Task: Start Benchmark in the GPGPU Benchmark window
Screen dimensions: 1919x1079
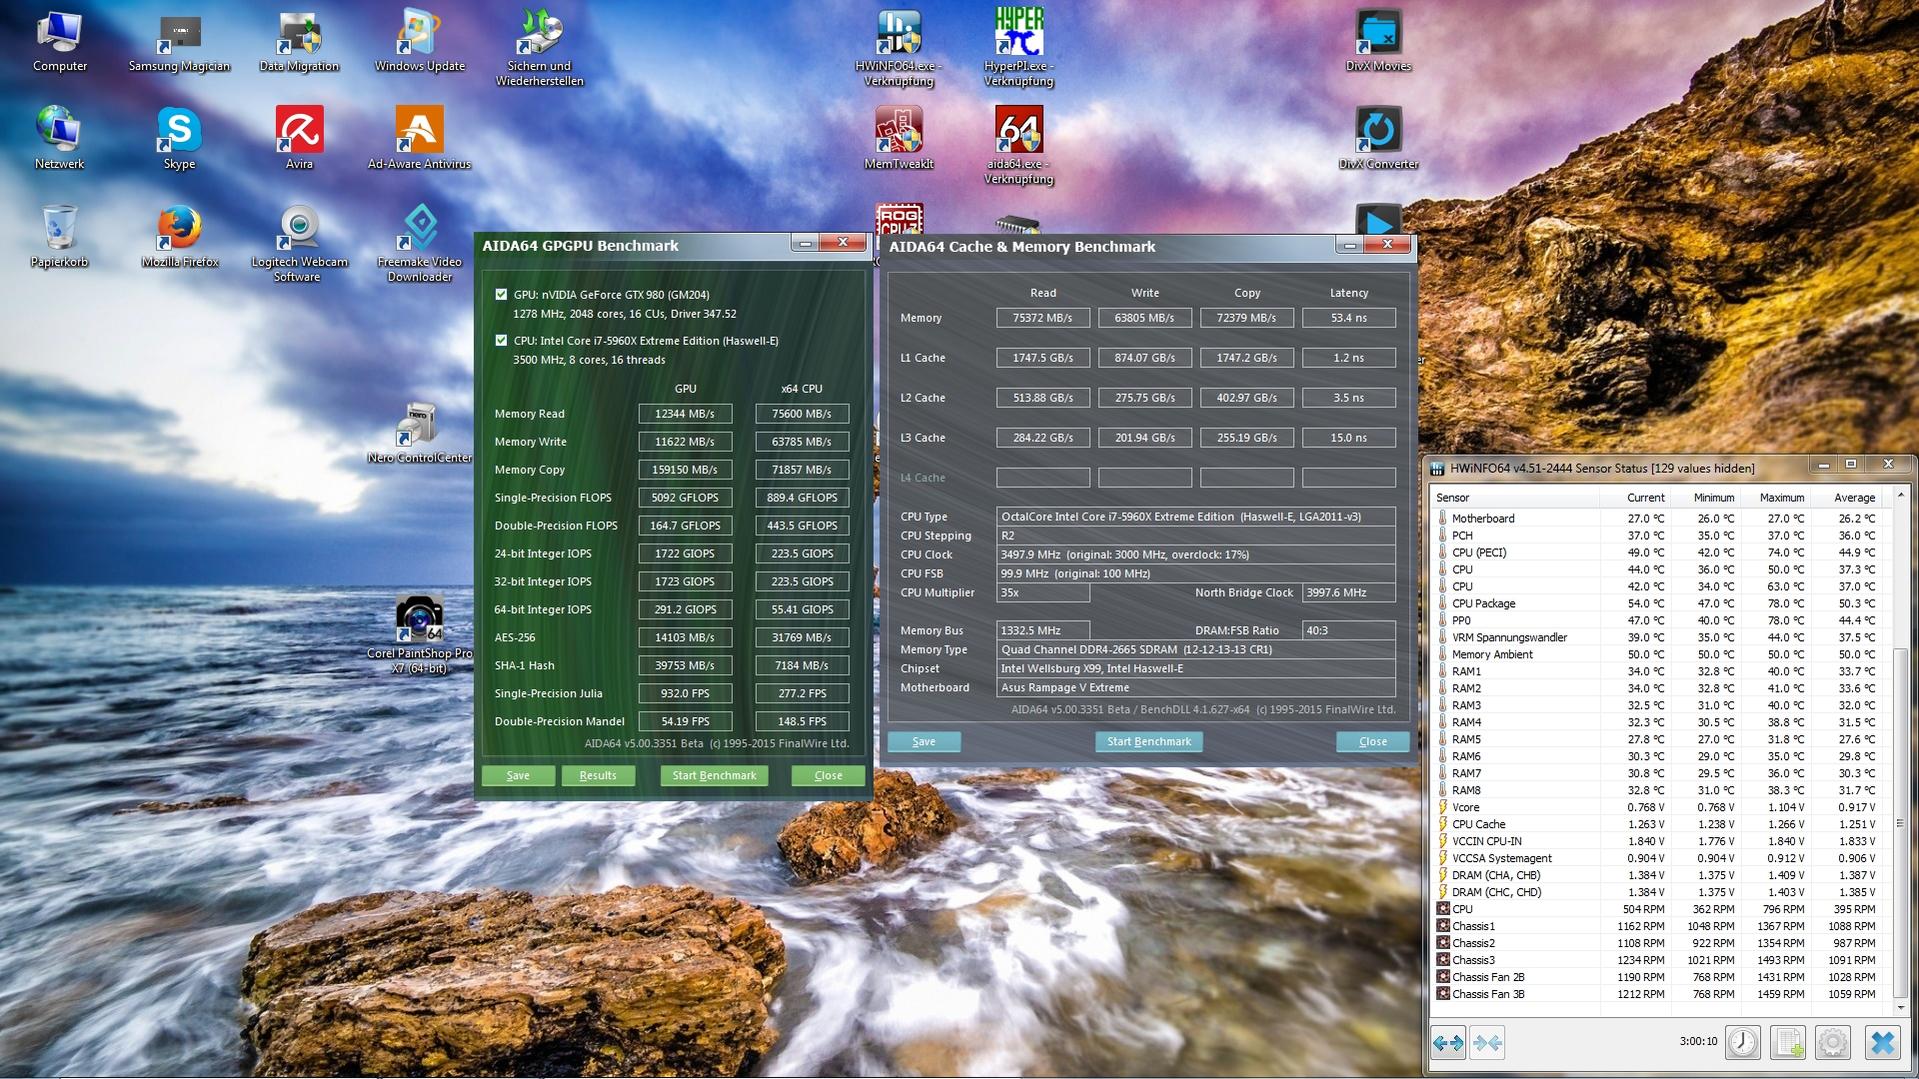Action: [714, 775]
